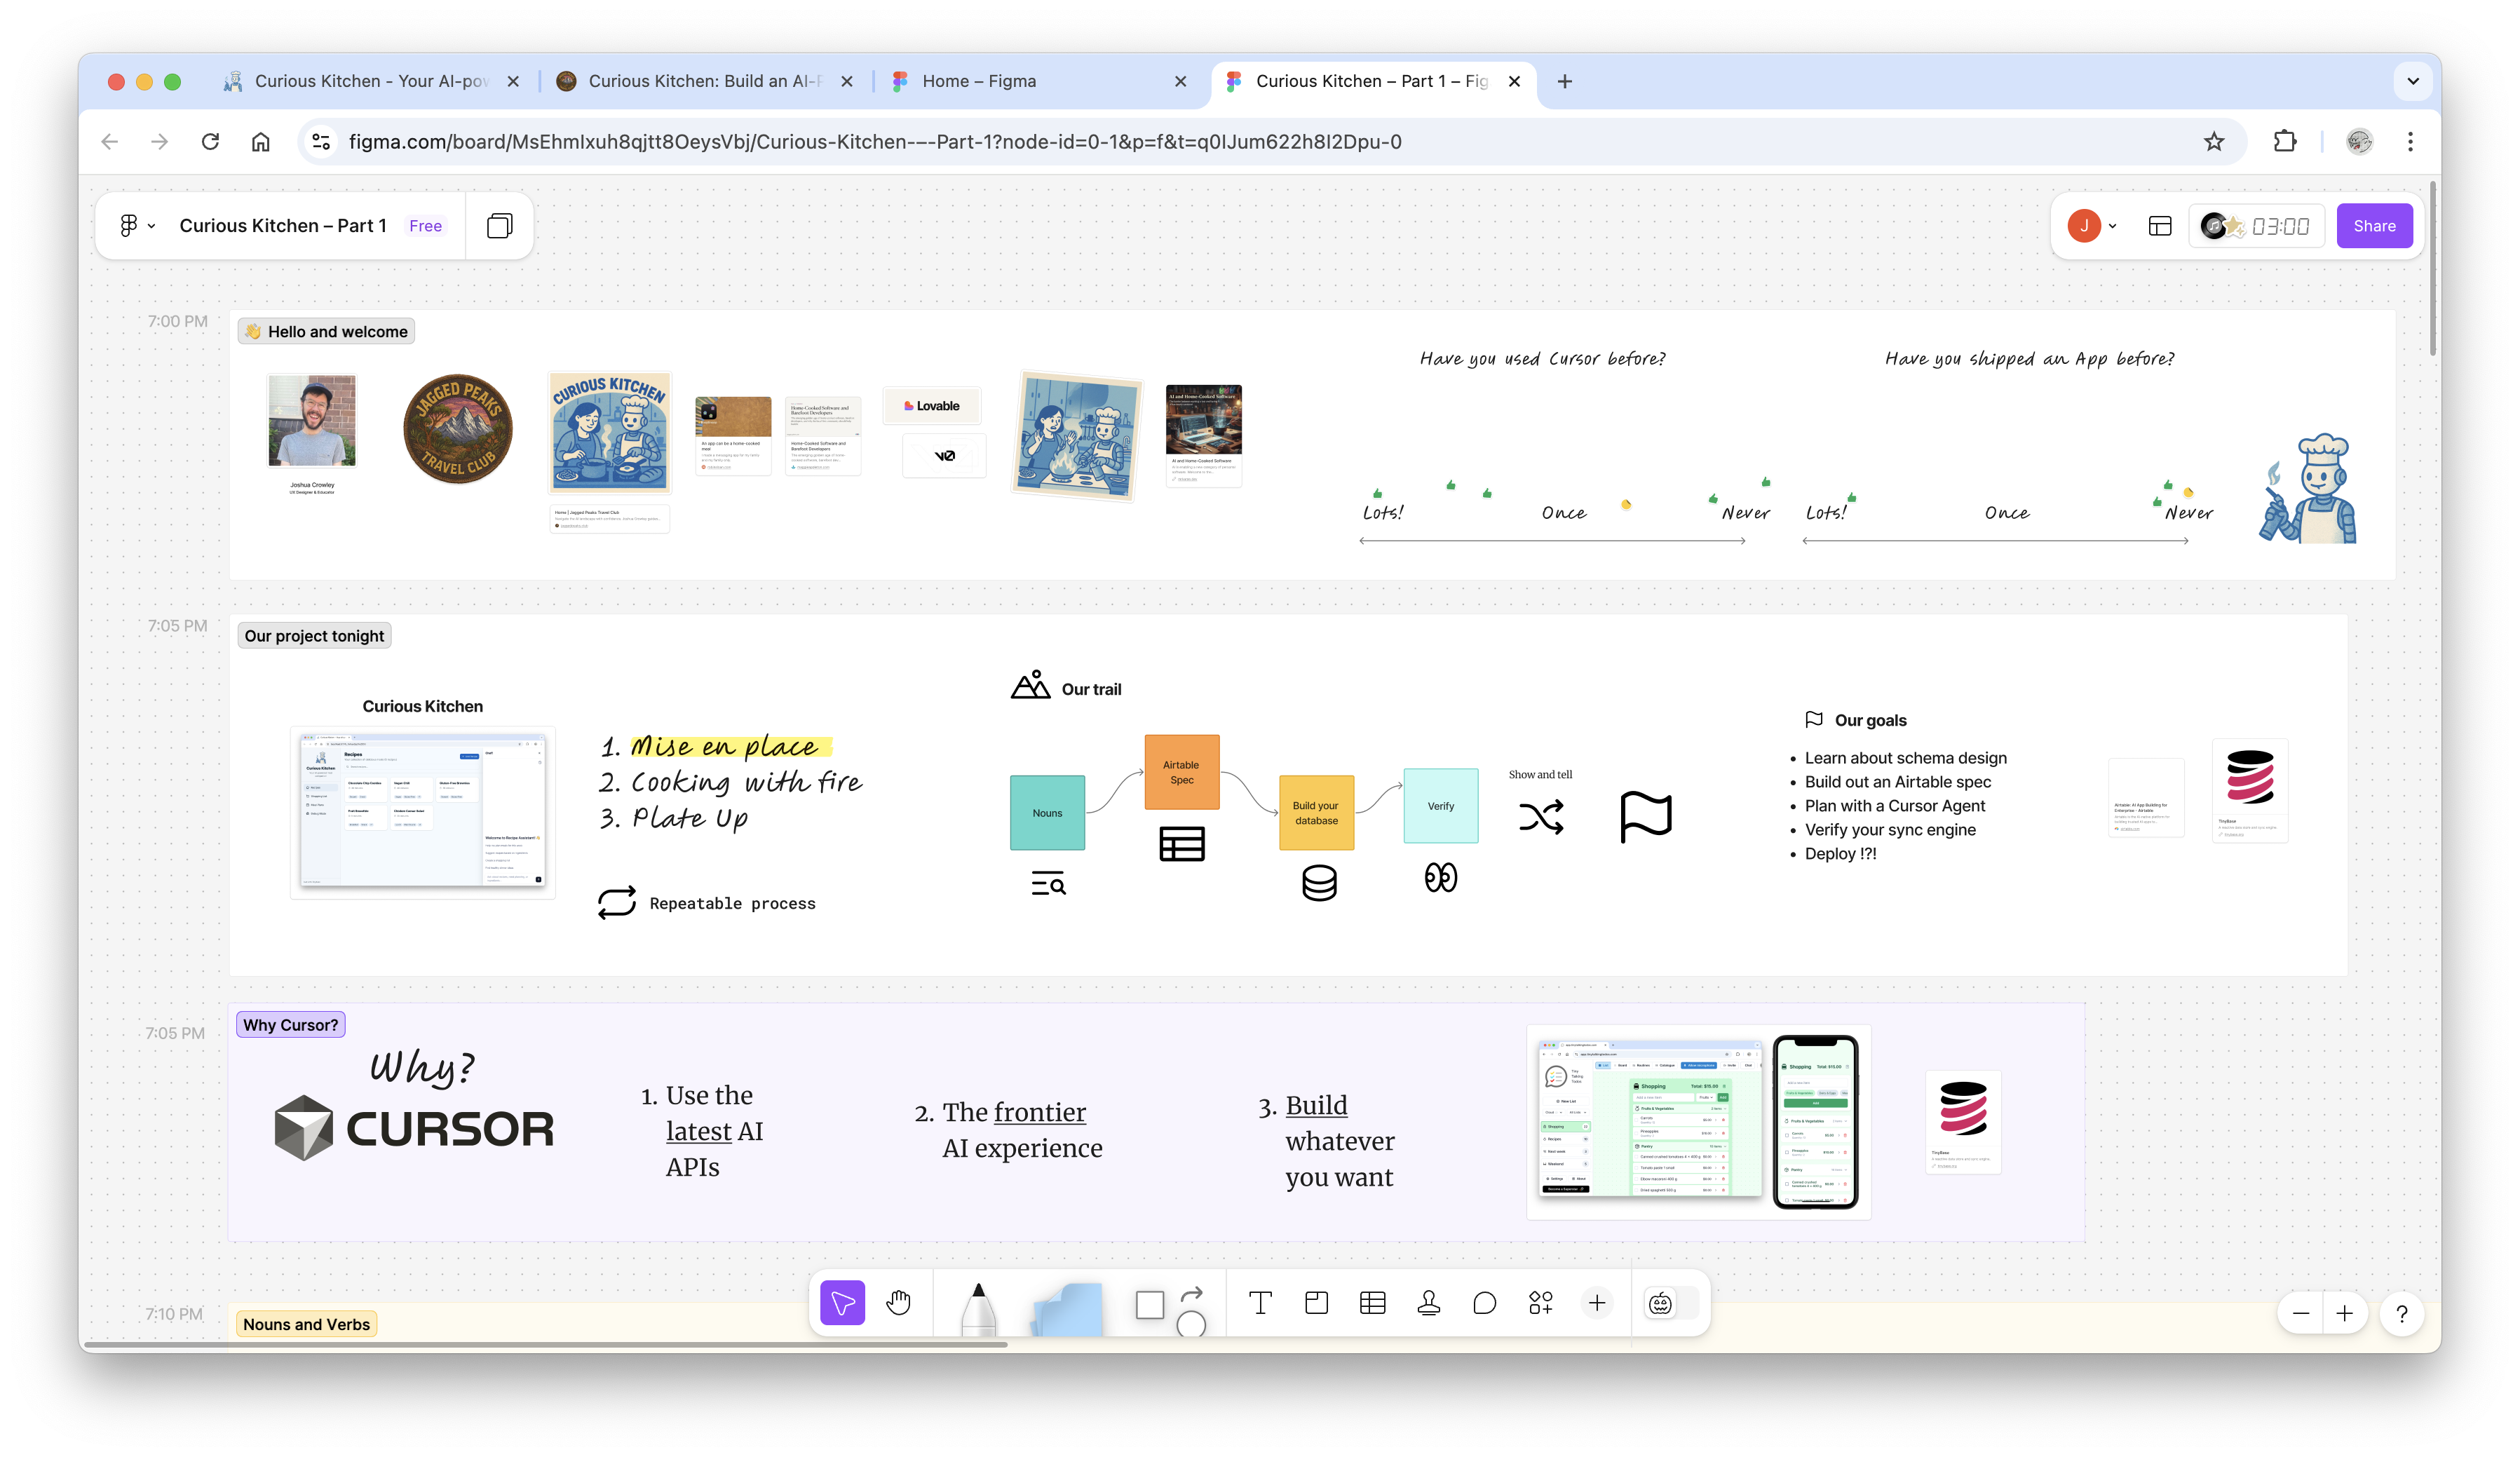Insert a Table from toolbar
This screenshot has height=1457, width=2520.
pos(1372,1302)
